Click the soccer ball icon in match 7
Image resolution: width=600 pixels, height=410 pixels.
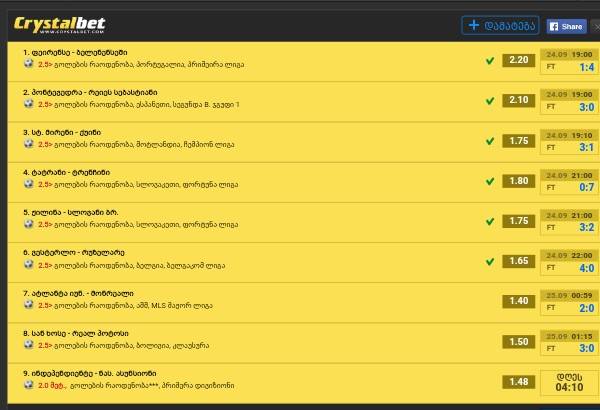pos(29,305)
